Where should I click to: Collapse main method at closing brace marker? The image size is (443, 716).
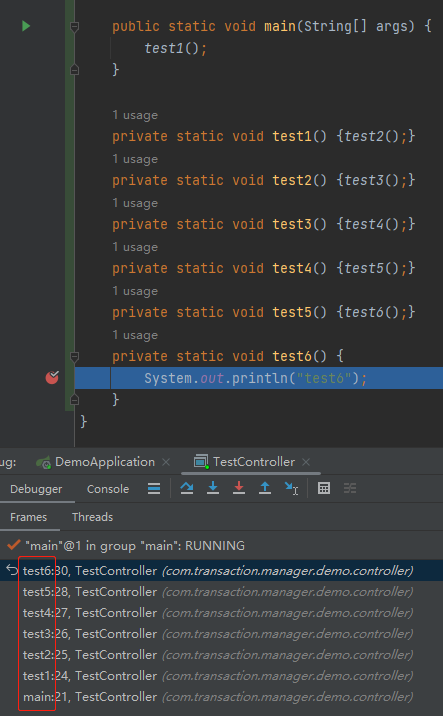coord(74,70)
